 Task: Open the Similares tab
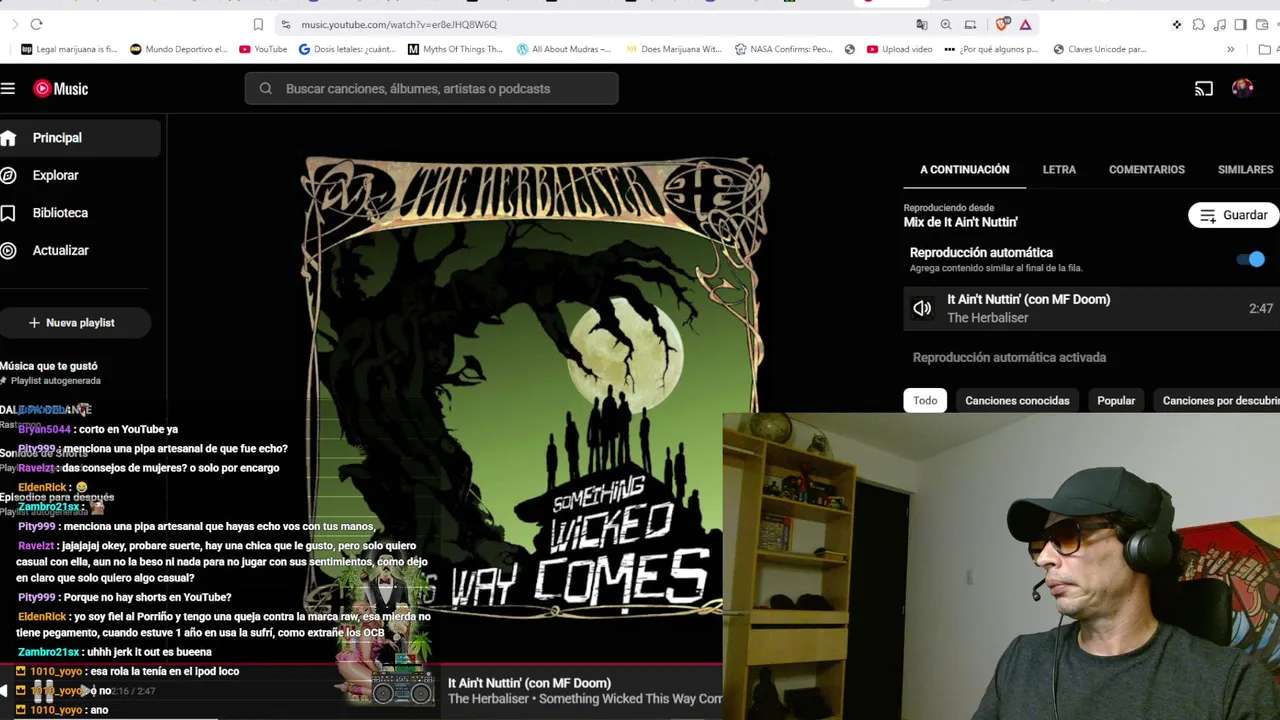coord(1245,170)
